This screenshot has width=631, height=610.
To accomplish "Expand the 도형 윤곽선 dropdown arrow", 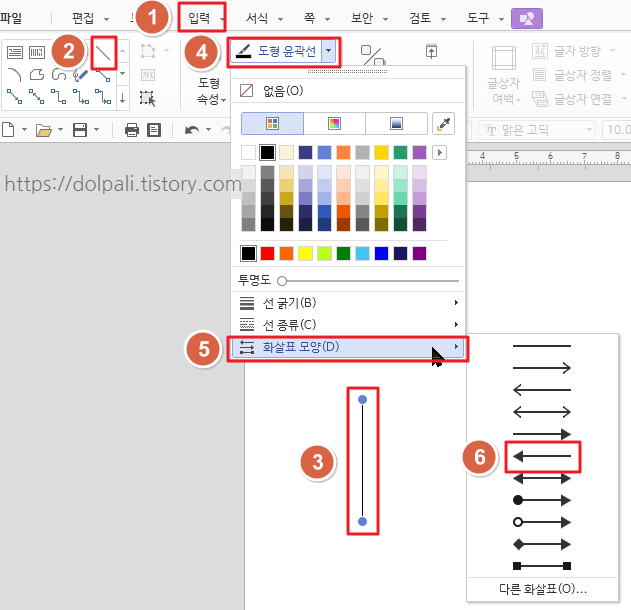I will (x=328, y=51).
